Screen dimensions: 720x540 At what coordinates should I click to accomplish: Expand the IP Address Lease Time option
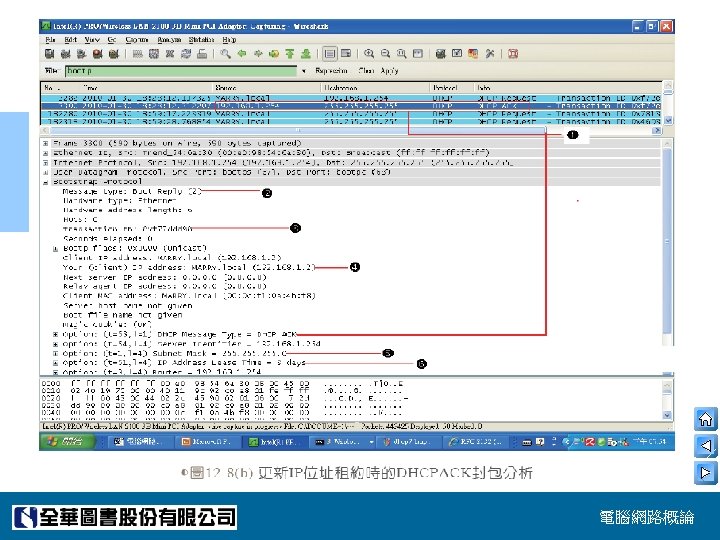click(55, 363)
